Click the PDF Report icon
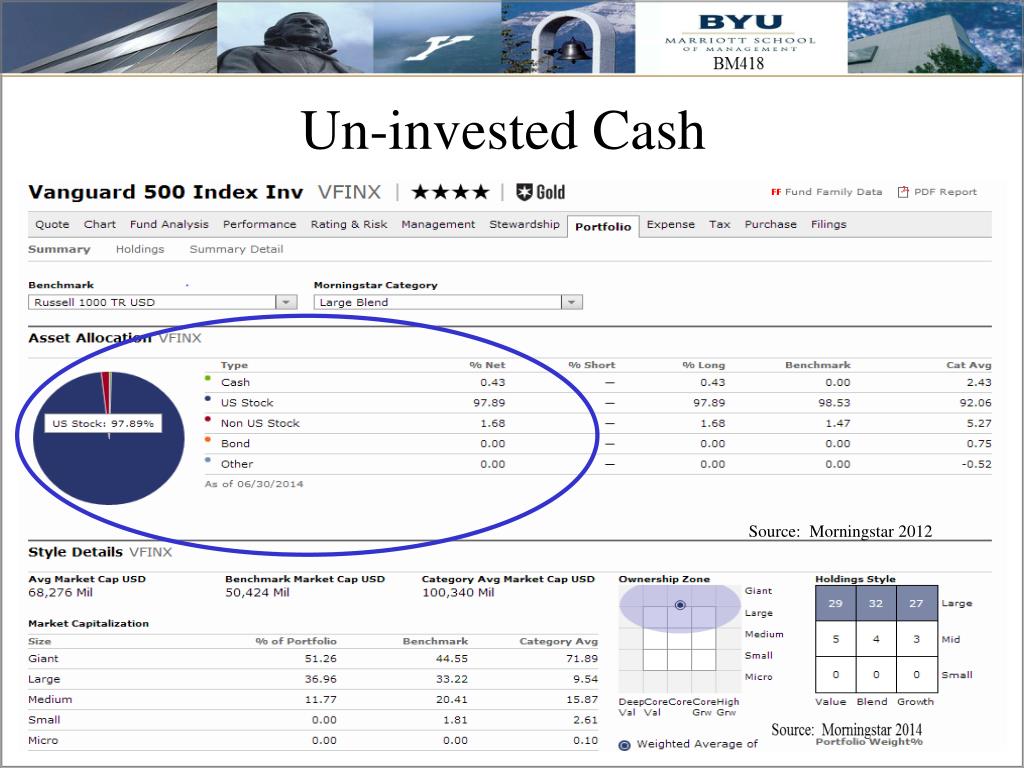The height and width of the screenshot is (768, 1024). pyautogui.click(x=903, y=192)
